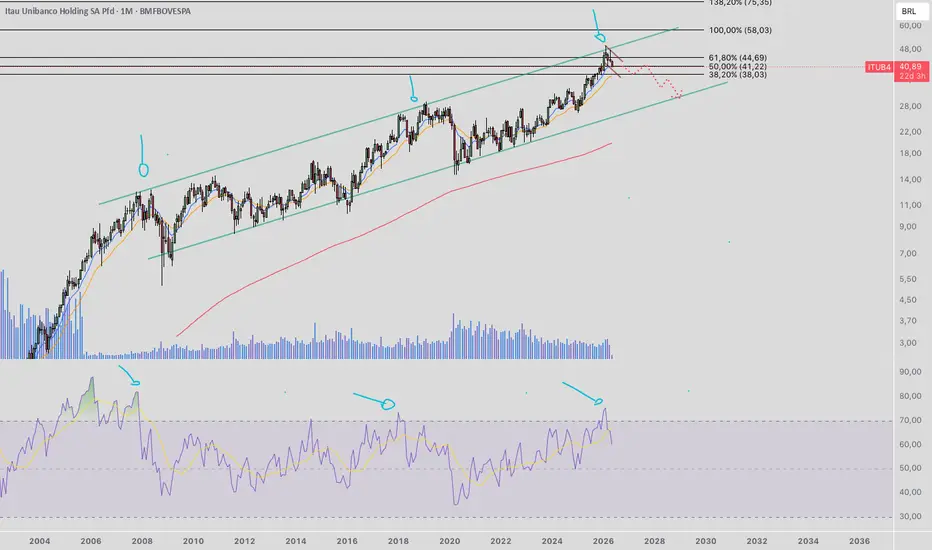The image size is (932, 550).
Task: Click 7,00 on the price axis
Action: click(x=908, y=253)
